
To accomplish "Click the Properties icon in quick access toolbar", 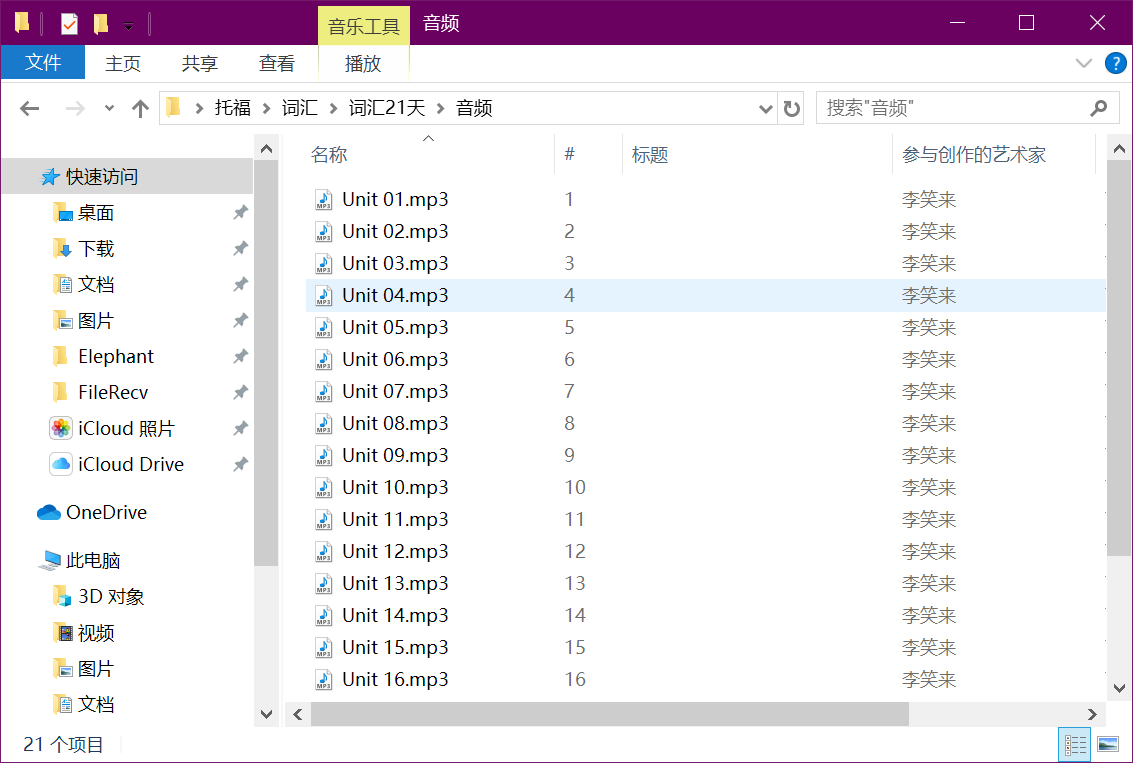I will point(69,24).
